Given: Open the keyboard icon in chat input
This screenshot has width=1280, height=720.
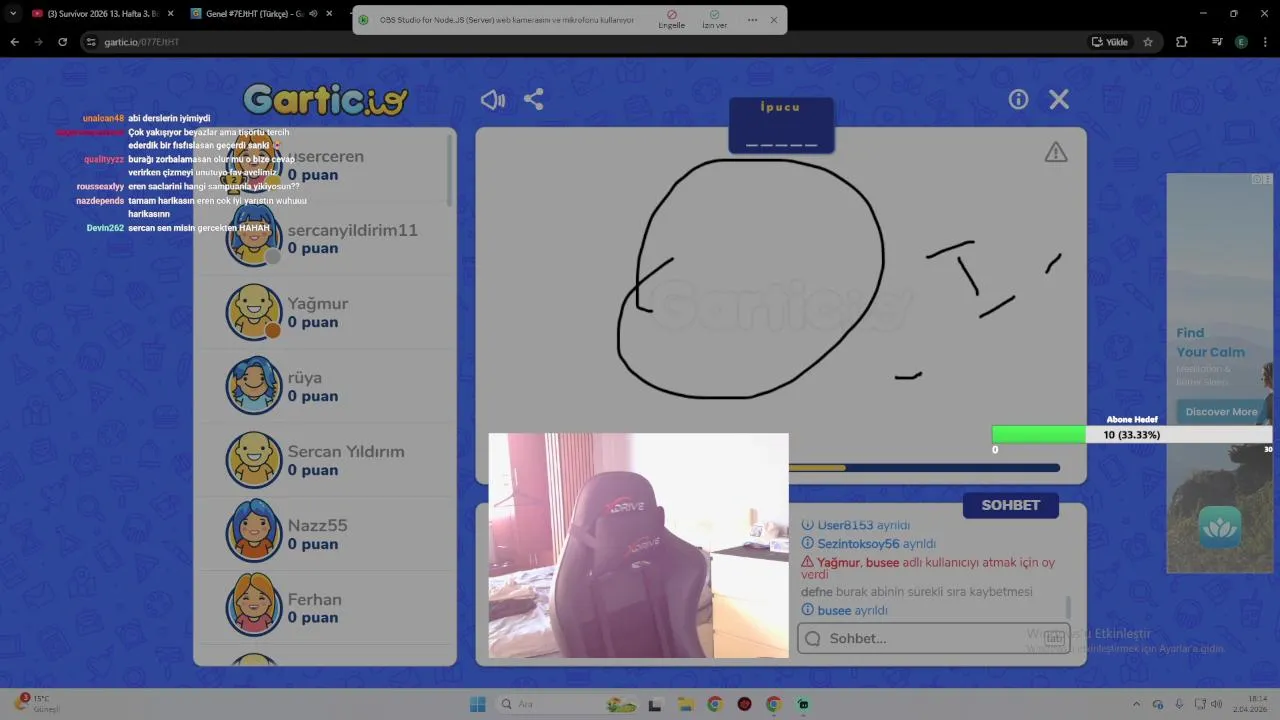Looking at the screenshot, I should 1054,638.
